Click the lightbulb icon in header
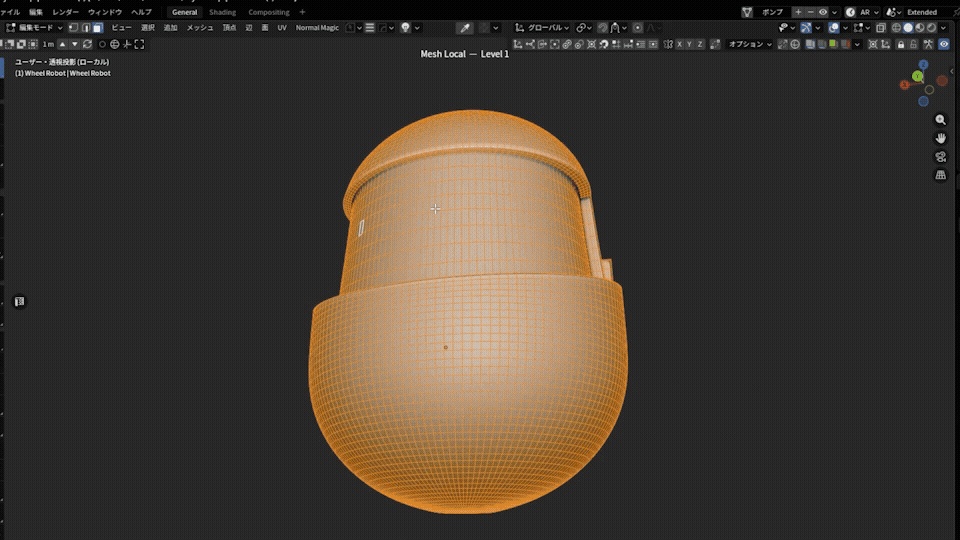 click(405, 28)
